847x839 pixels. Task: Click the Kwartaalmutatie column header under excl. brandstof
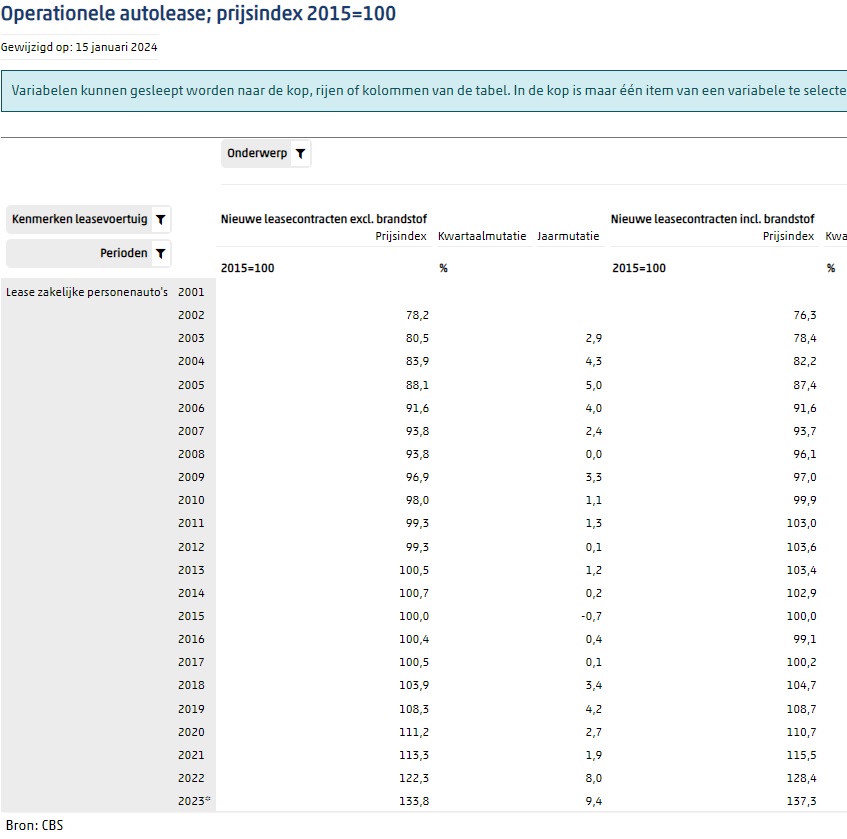(x=482, y=236)
